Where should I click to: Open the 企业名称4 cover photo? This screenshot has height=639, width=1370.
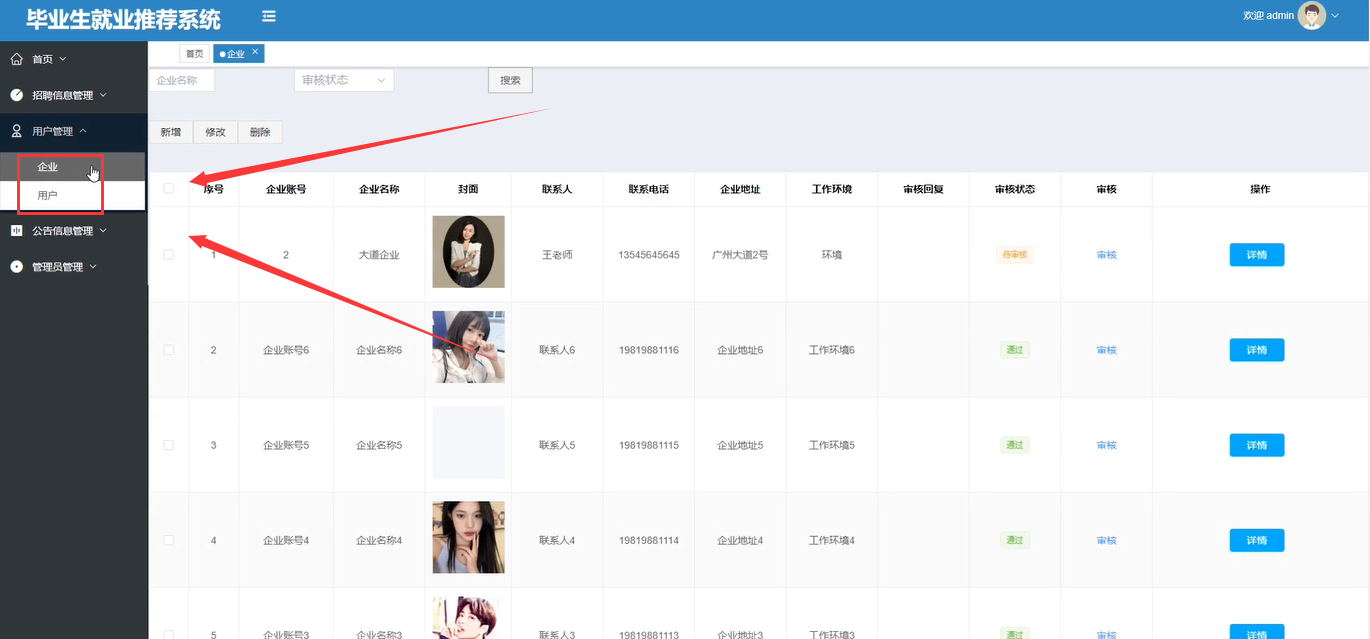click(468, 537)
